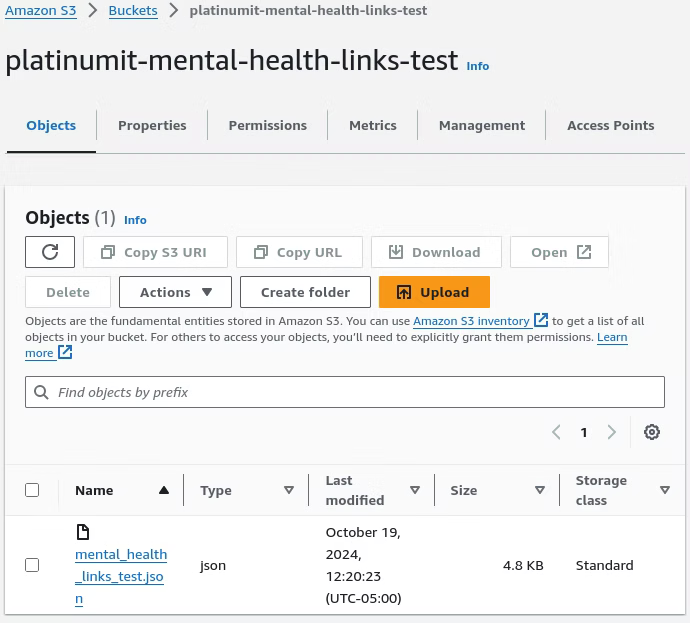
Task: Sort by Storage class column arrow
Action: pos(665,490)
